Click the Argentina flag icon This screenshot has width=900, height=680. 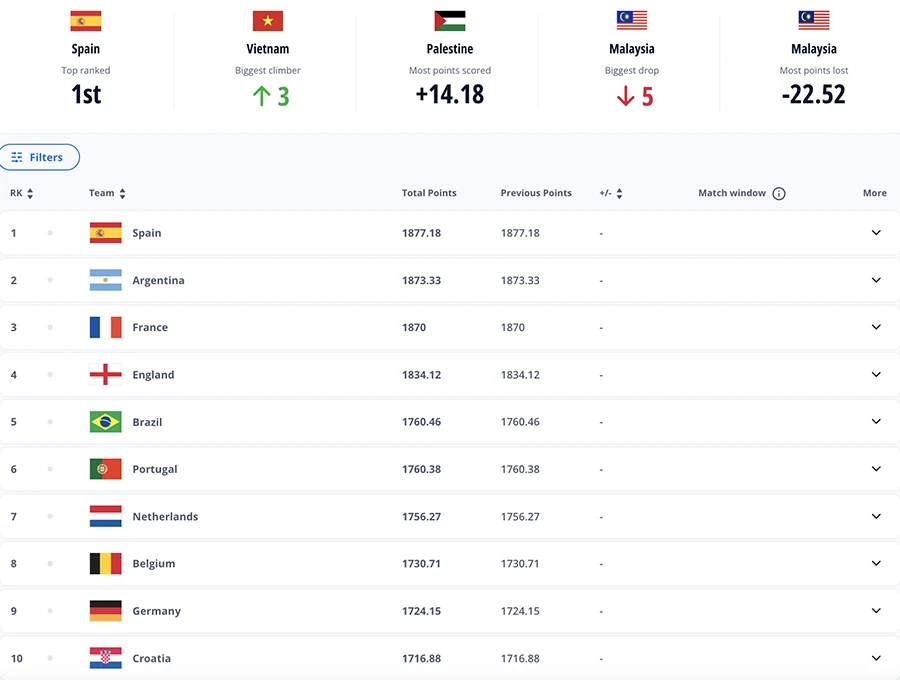105,280
